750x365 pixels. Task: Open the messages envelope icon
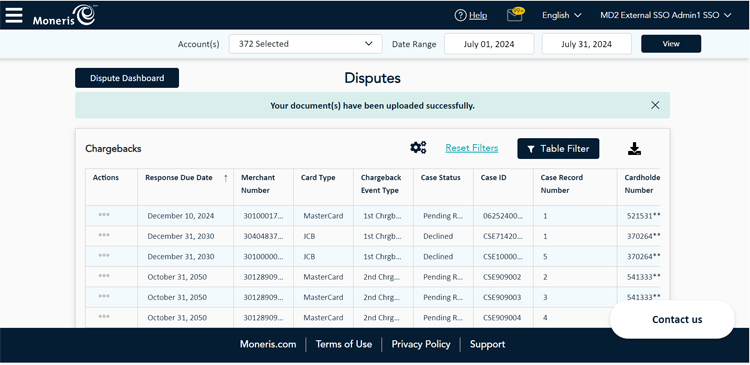click(x=514, y=15)
